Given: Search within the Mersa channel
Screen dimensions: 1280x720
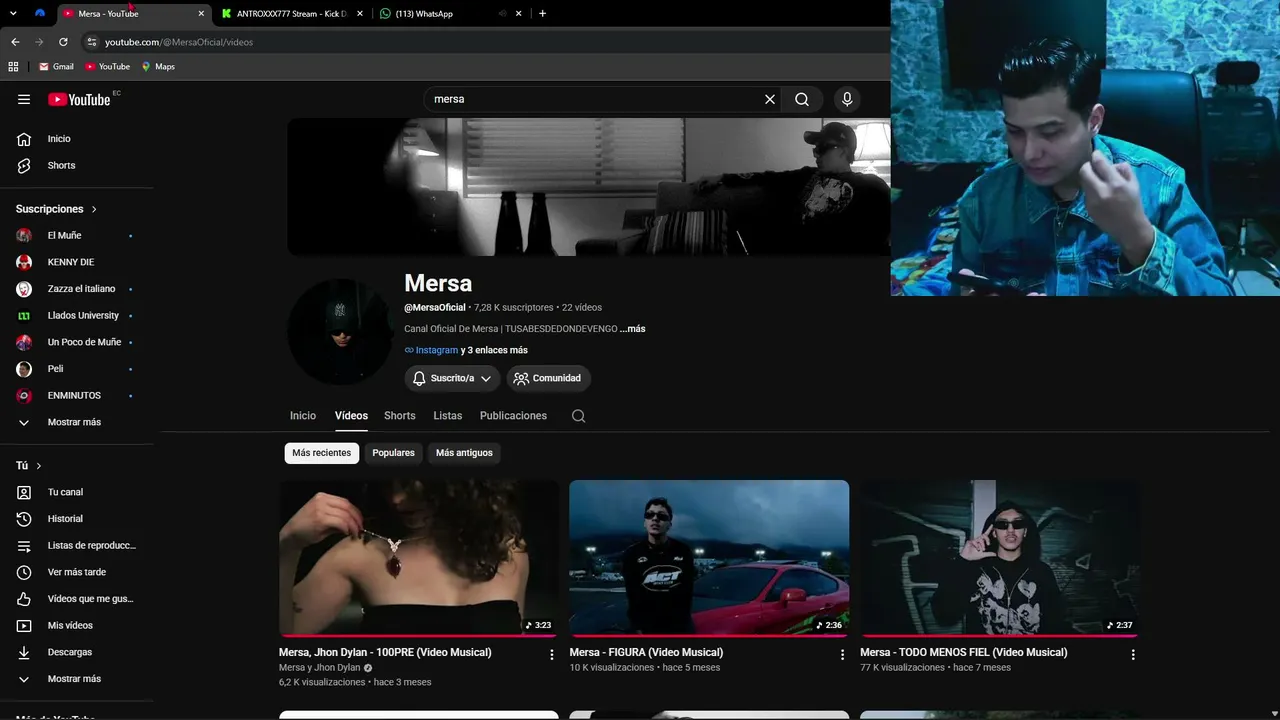Looking at the screenshot, I should pos(578,416).
